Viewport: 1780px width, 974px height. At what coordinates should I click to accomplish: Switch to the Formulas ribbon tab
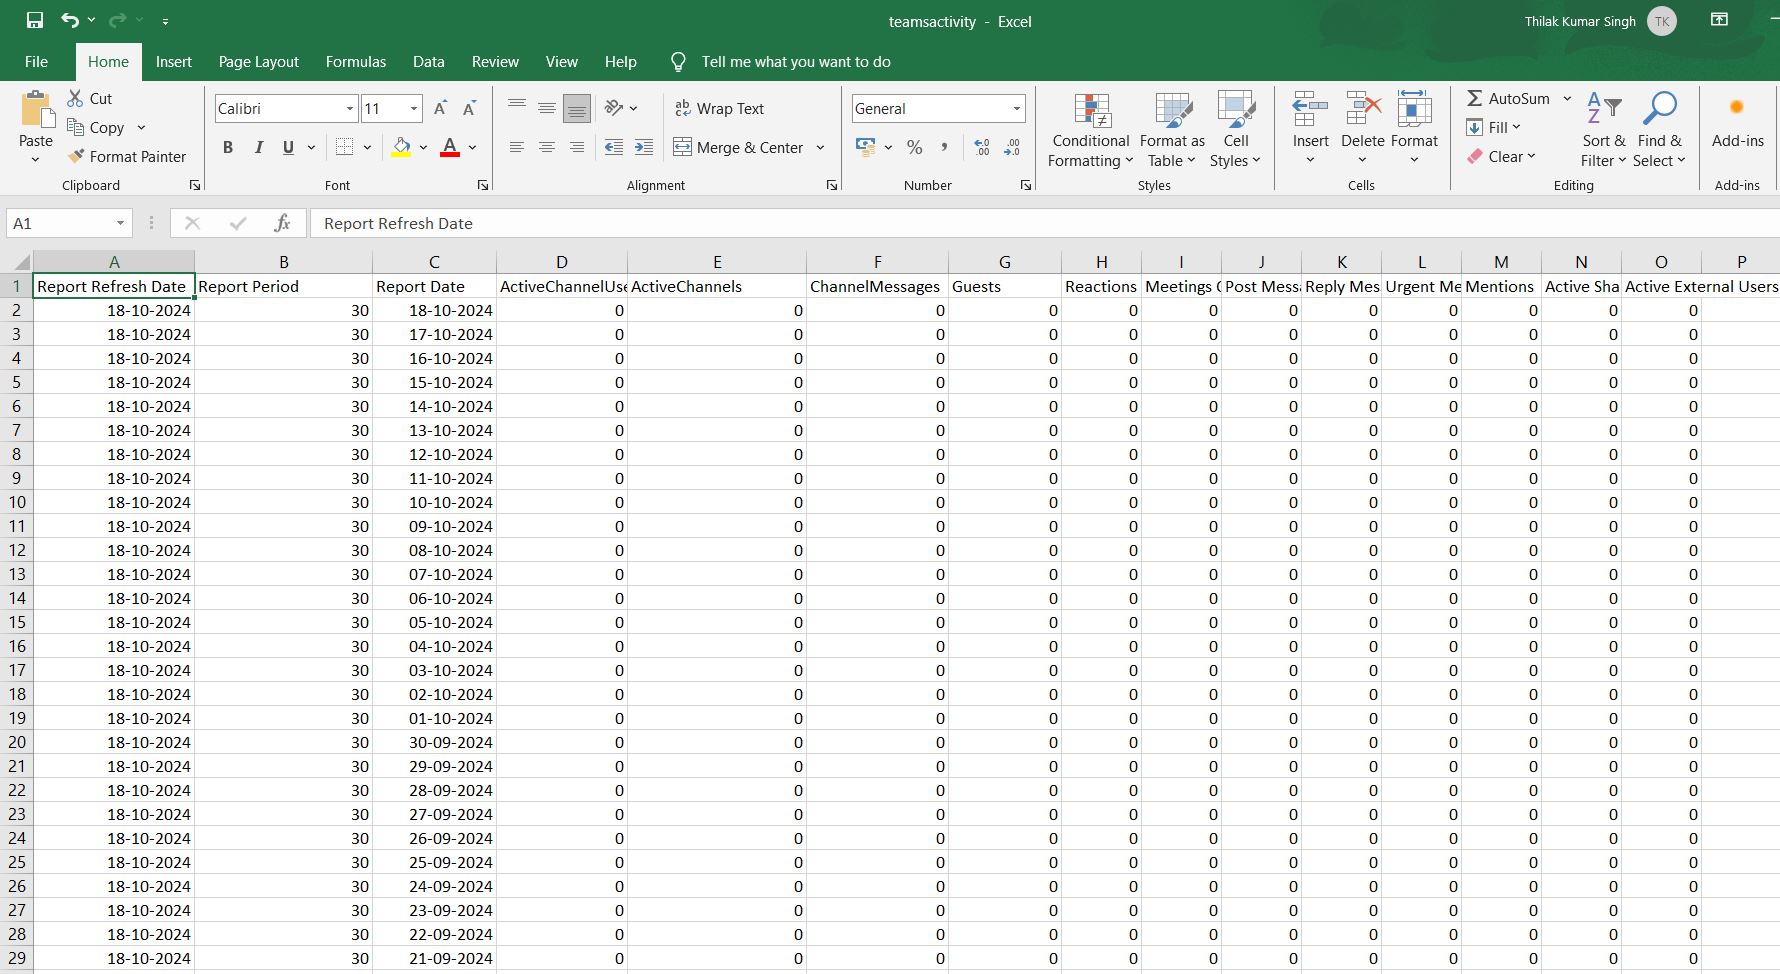coord(355,61)
